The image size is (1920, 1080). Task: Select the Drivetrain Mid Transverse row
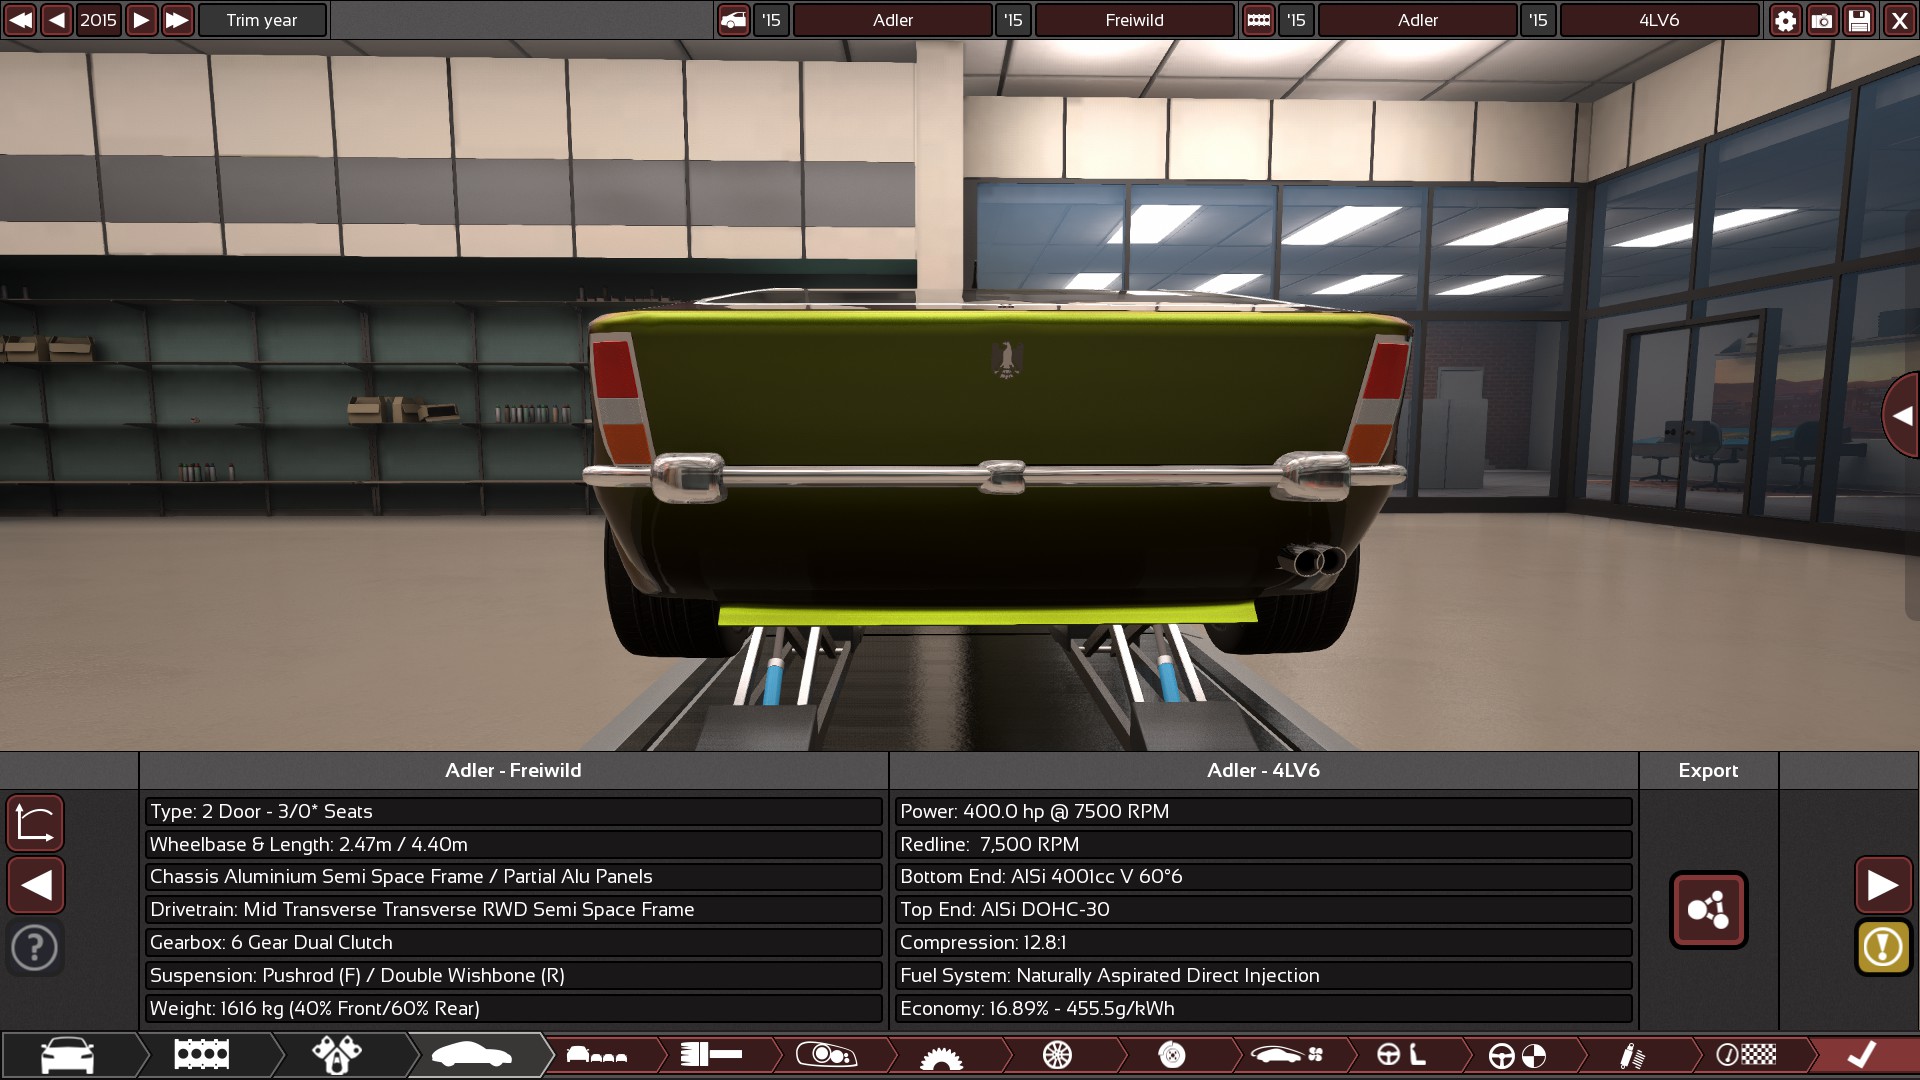(x=513, y=909)
